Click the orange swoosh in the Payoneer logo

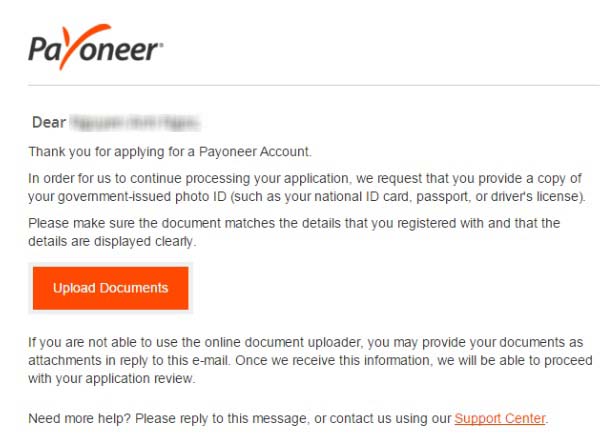pos(82,46)
